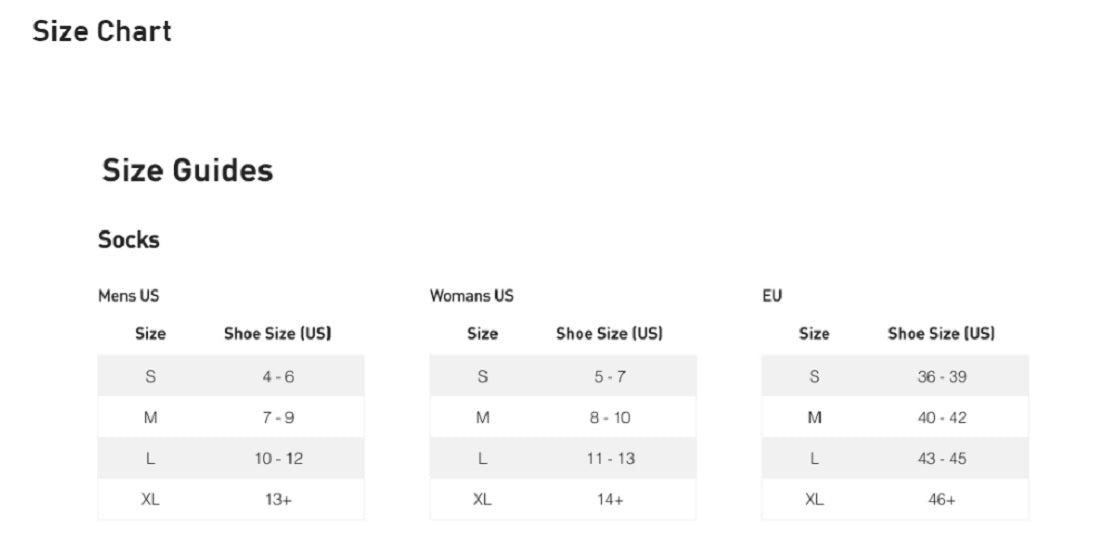This screenshot has height=541, width=1100.
Task: Click "5 - 7" in the Womans US table
Action: [x=610, y=377]
